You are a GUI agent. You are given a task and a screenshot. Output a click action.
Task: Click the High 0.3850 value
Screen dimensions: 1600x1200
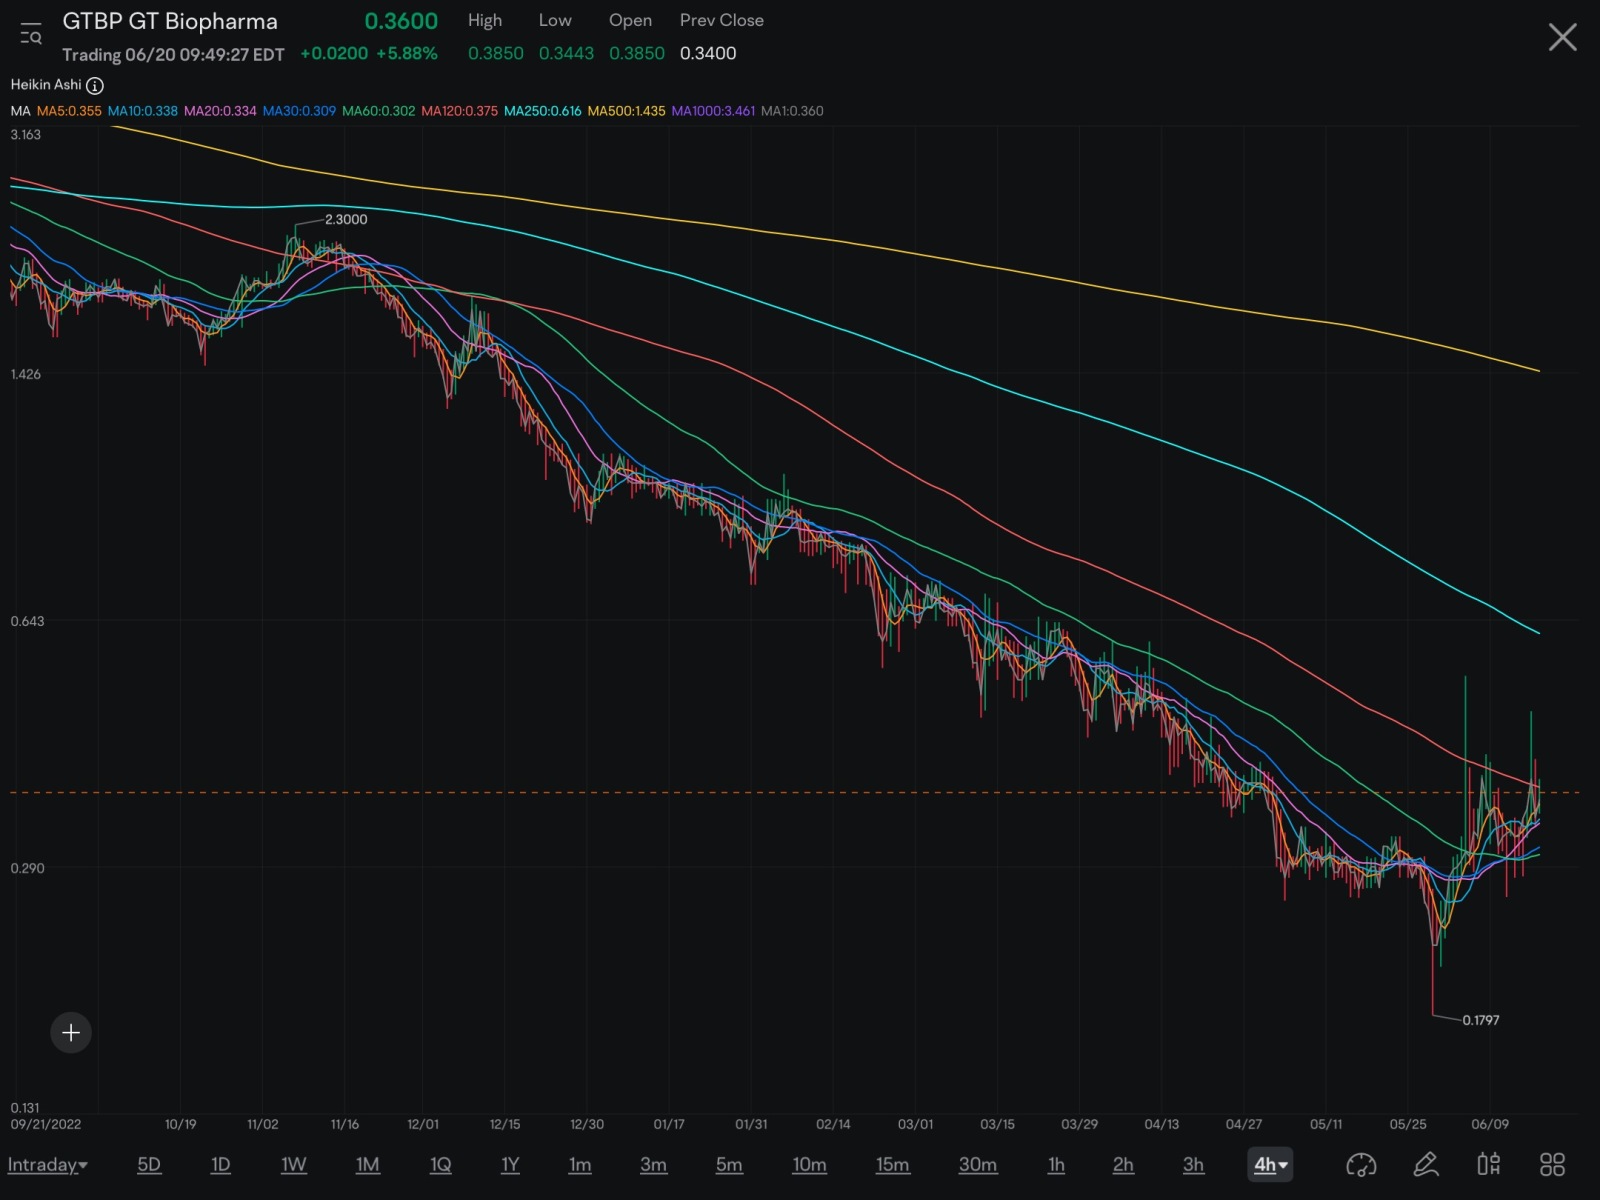[x=496, y=54]
